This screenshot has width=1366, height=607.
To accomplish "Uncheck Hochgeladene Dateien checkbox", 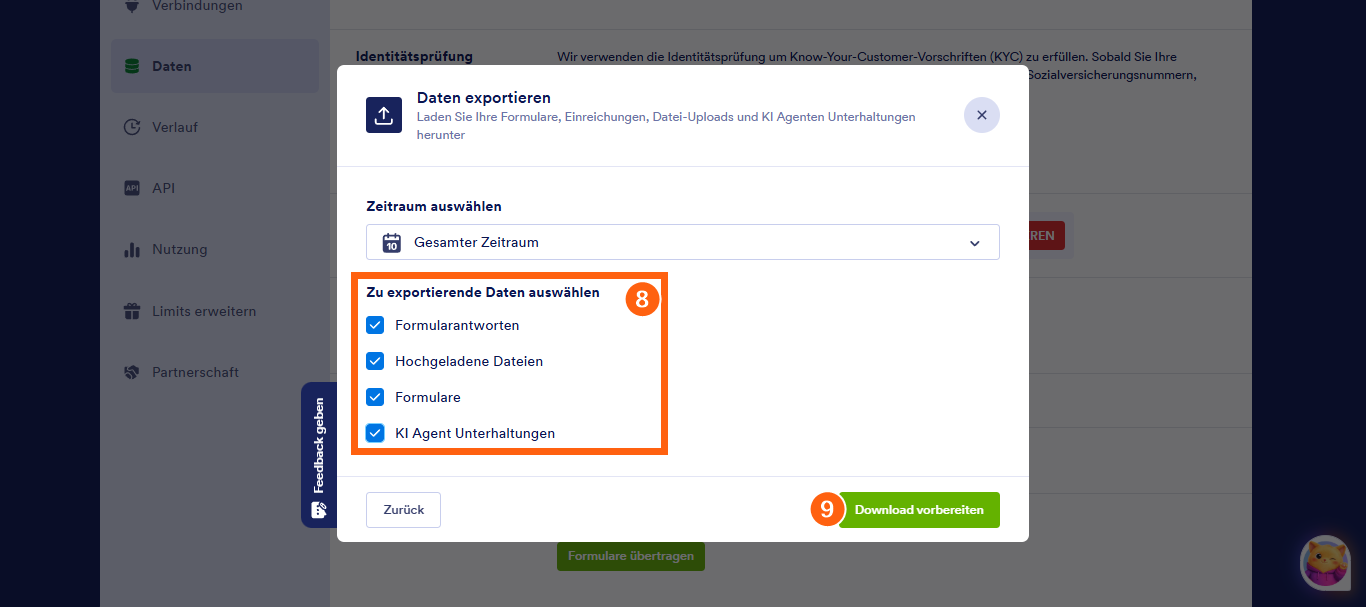I will 375,361.
